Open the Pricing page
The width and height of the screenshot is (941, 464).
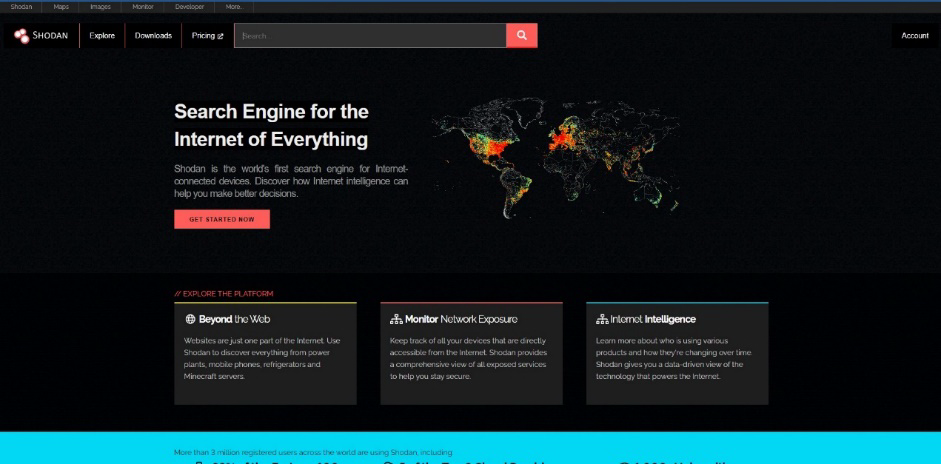point(208,35)
